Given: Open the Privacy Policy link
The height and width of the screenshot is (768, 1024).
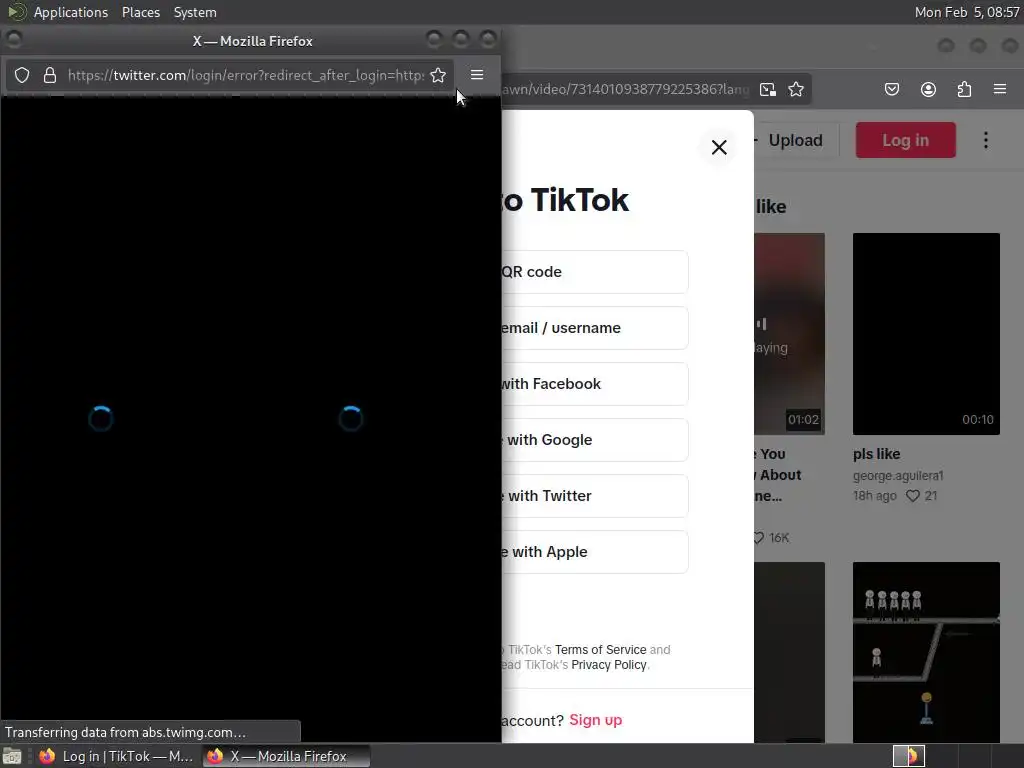Looking at the screenshot, I should (x=609, y=665).
